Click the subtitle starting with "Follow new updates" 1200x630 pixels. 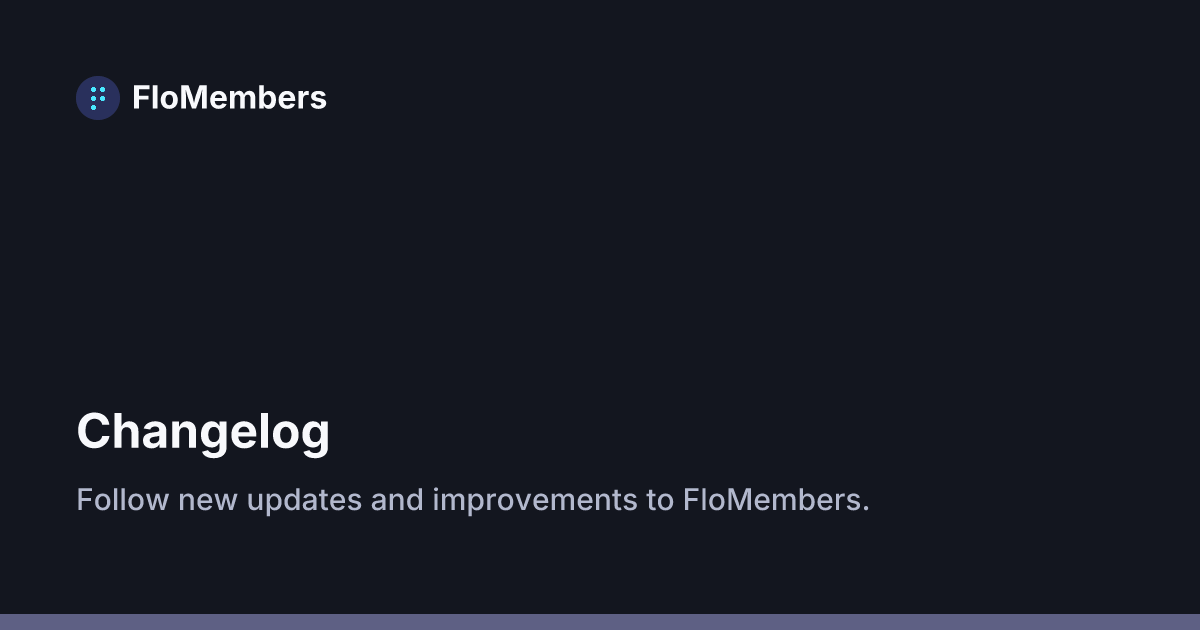point(473,500)
